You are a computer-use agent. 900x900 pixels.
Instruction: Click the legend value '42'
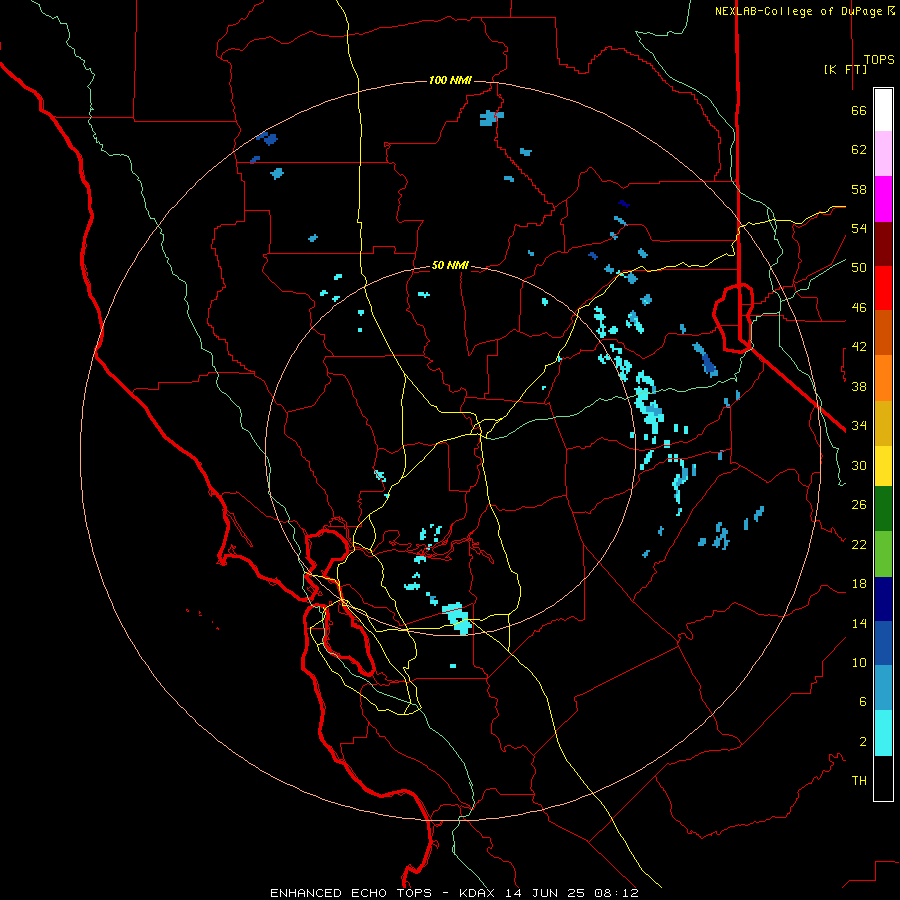[859, 347]
